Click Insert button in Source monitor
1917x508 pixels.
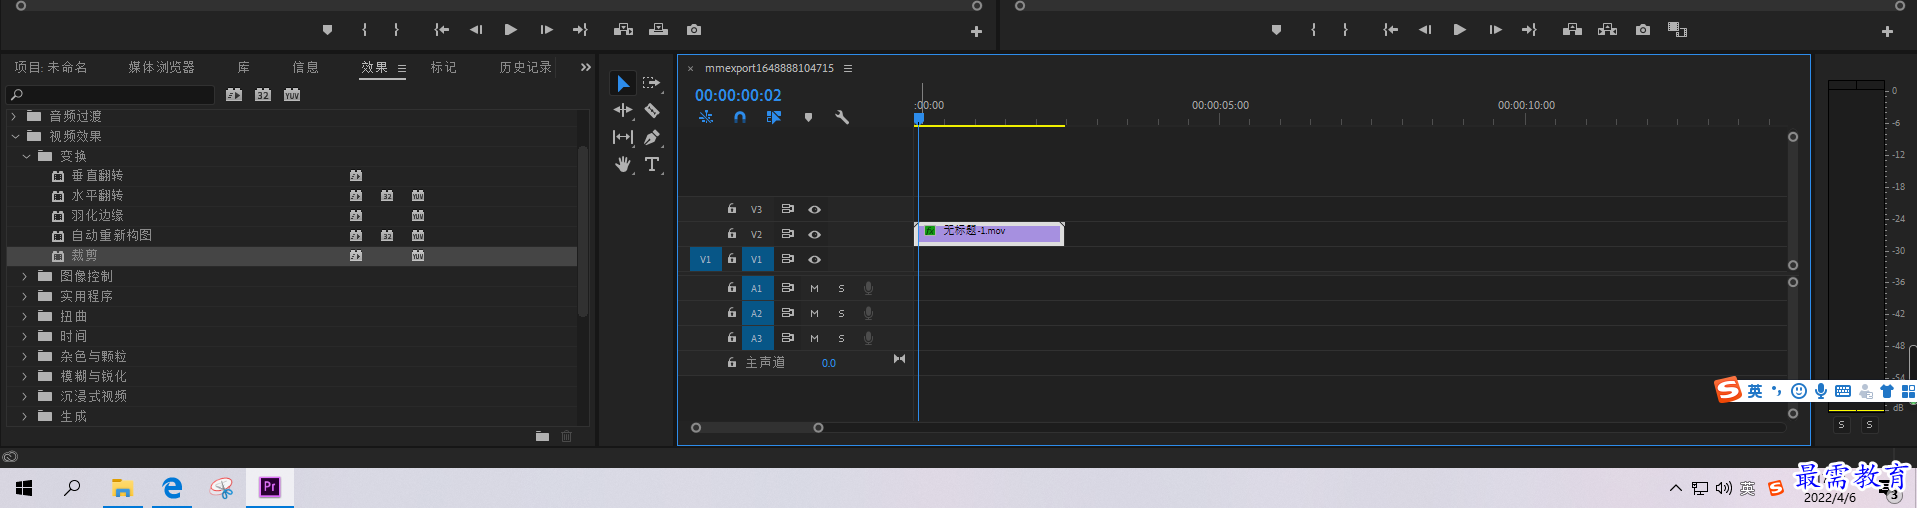tap(623, 30)
